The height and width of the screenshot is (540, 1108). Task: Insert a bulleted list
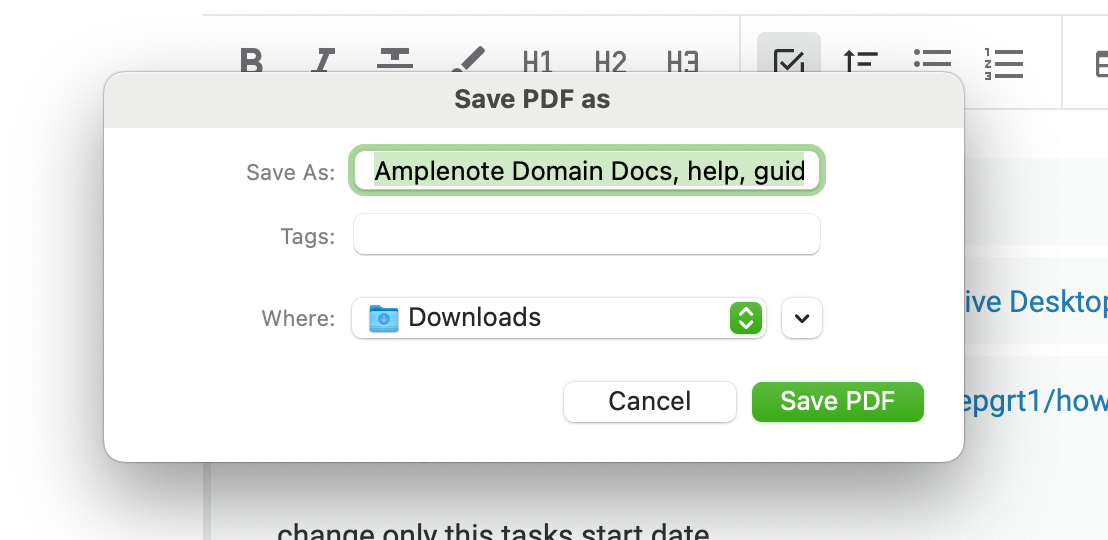(x=932, y=60)
